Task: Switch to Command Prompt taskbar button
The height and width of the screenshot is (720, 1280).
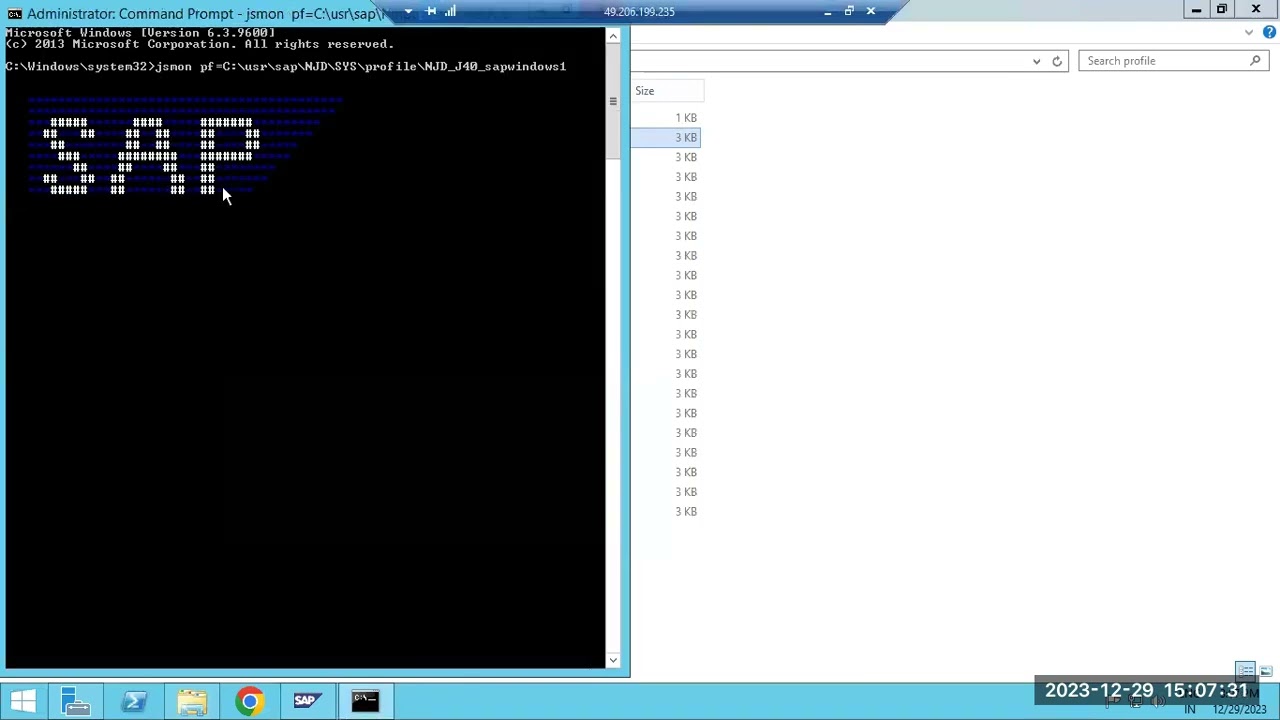Action: 365,701
